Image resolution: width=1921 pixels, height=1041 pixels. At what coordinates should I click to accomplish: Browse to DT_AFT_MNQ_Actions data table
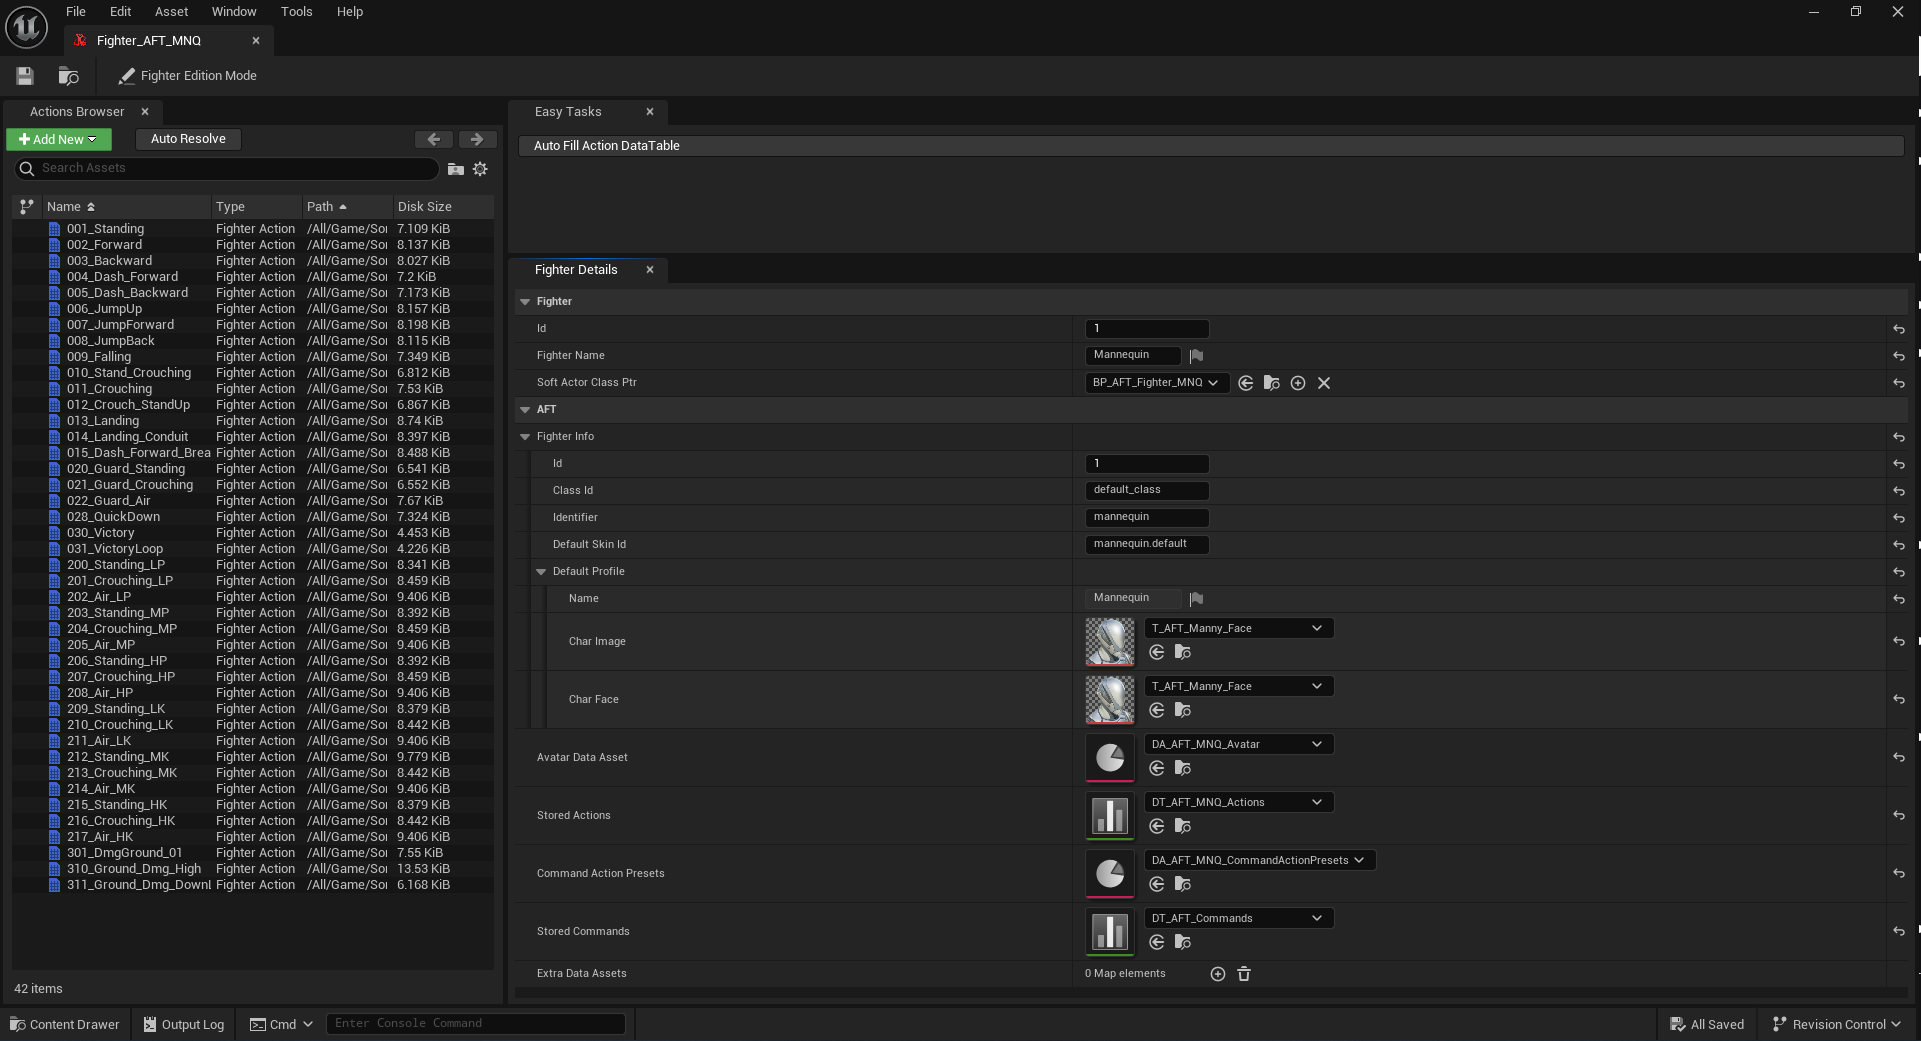1183,826
